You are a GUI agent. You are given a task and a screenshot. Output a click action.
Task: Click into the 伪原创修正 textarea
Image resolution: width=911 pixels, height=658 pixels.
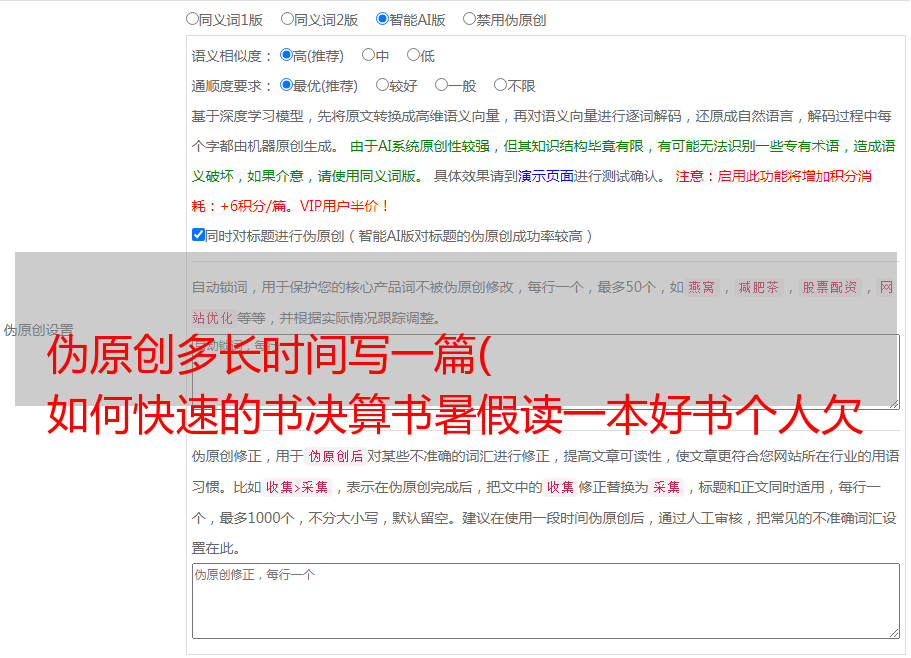coord(546,601)
